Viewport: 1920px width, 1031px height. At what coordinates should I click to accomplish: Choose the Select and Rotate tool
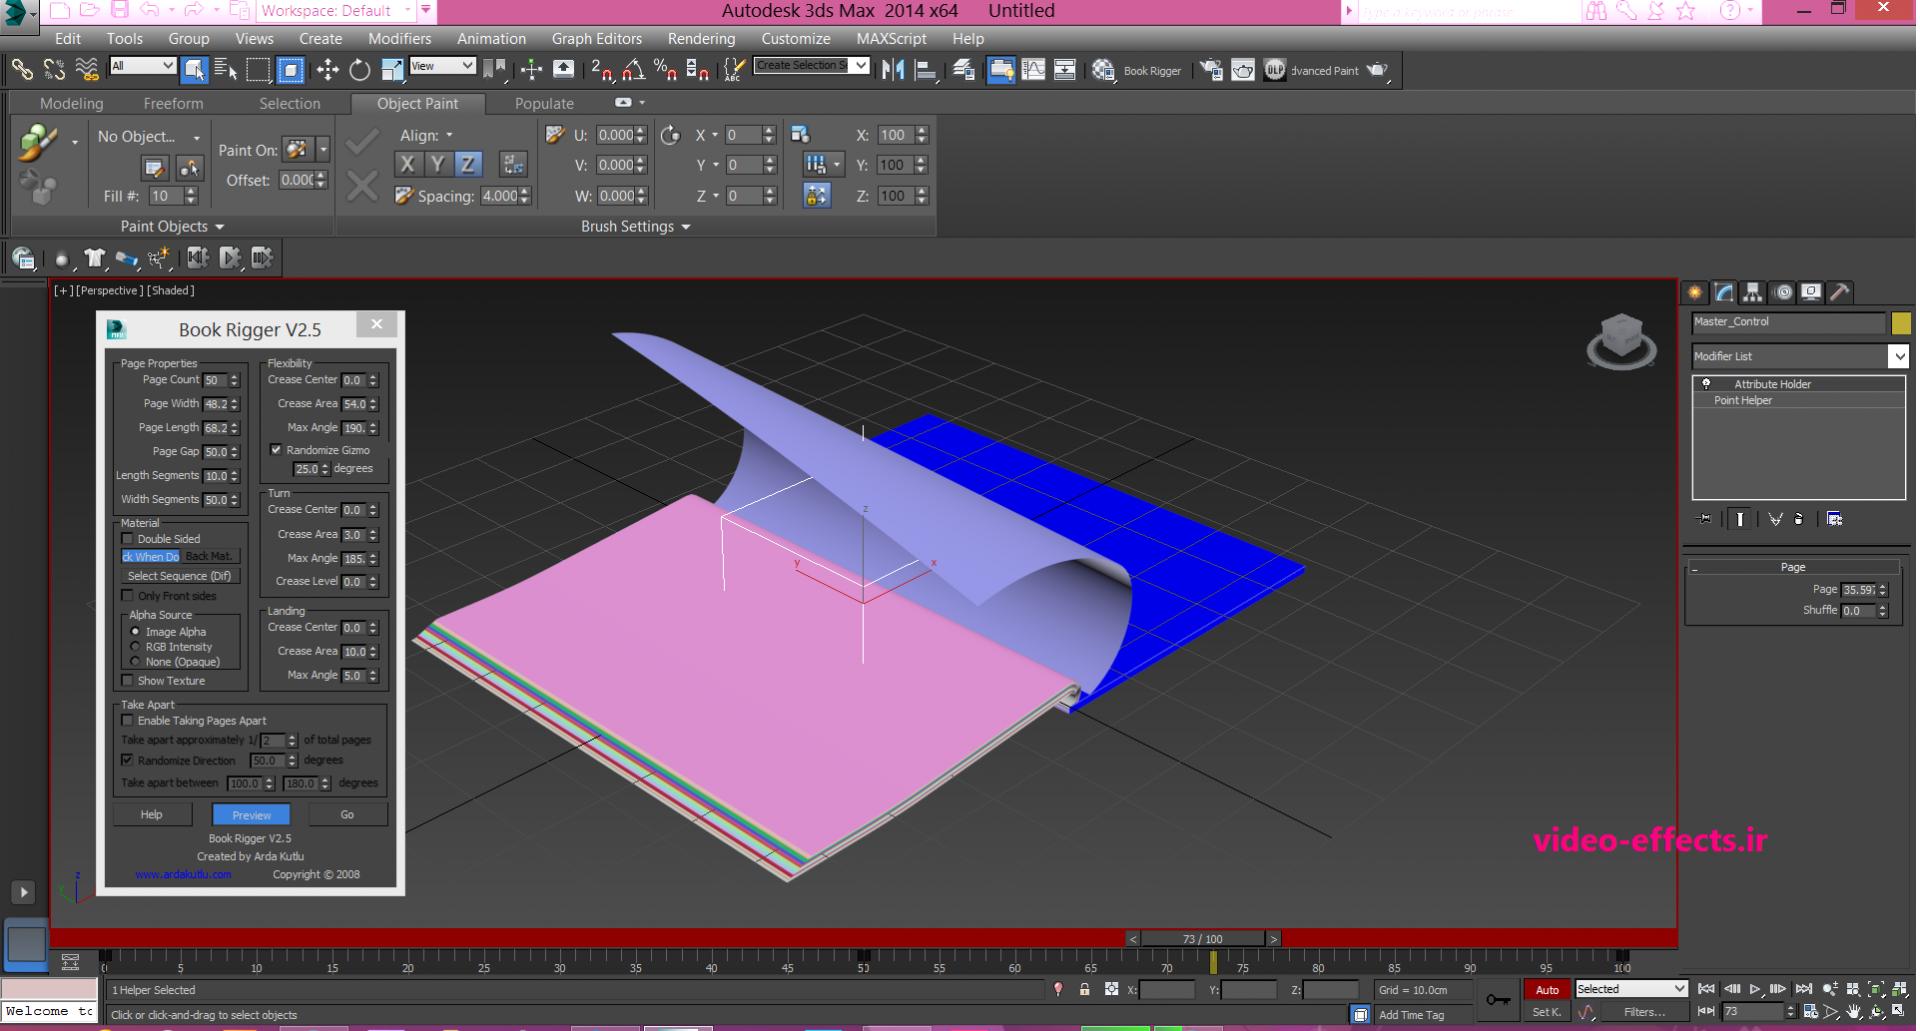tap(359, 69)
